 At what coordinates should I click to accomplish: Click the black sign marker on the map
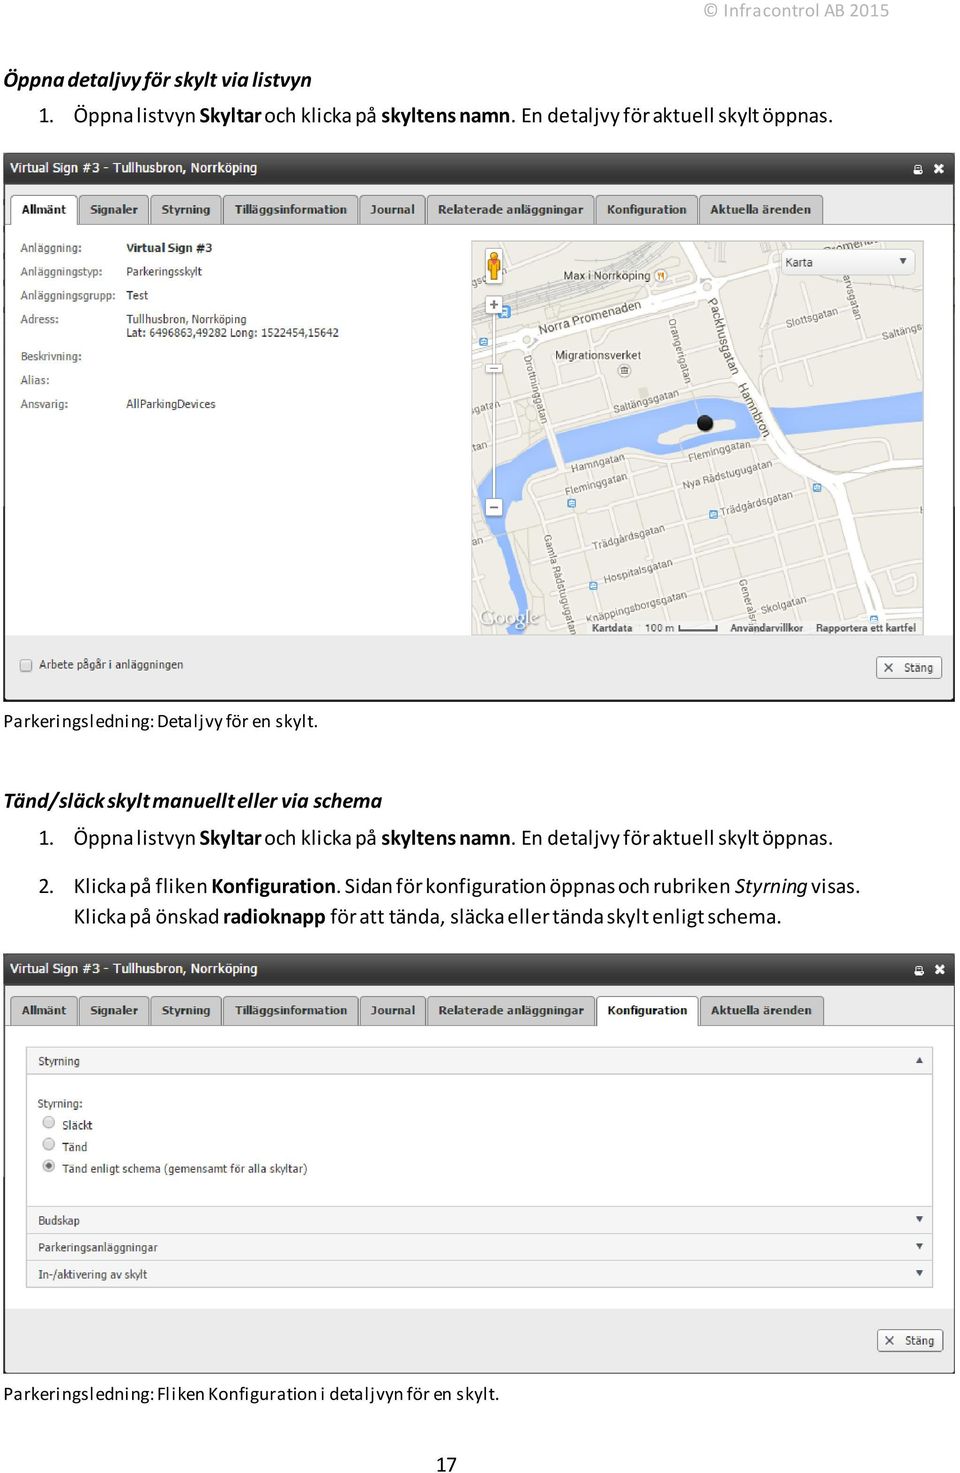pos(705,423)
